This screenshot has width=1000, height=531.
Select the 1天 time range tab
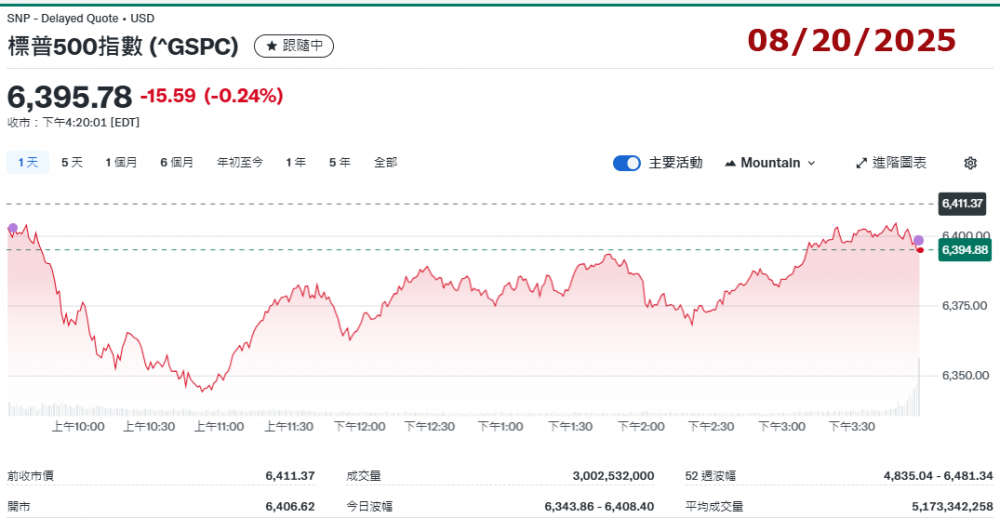point(28,162)
